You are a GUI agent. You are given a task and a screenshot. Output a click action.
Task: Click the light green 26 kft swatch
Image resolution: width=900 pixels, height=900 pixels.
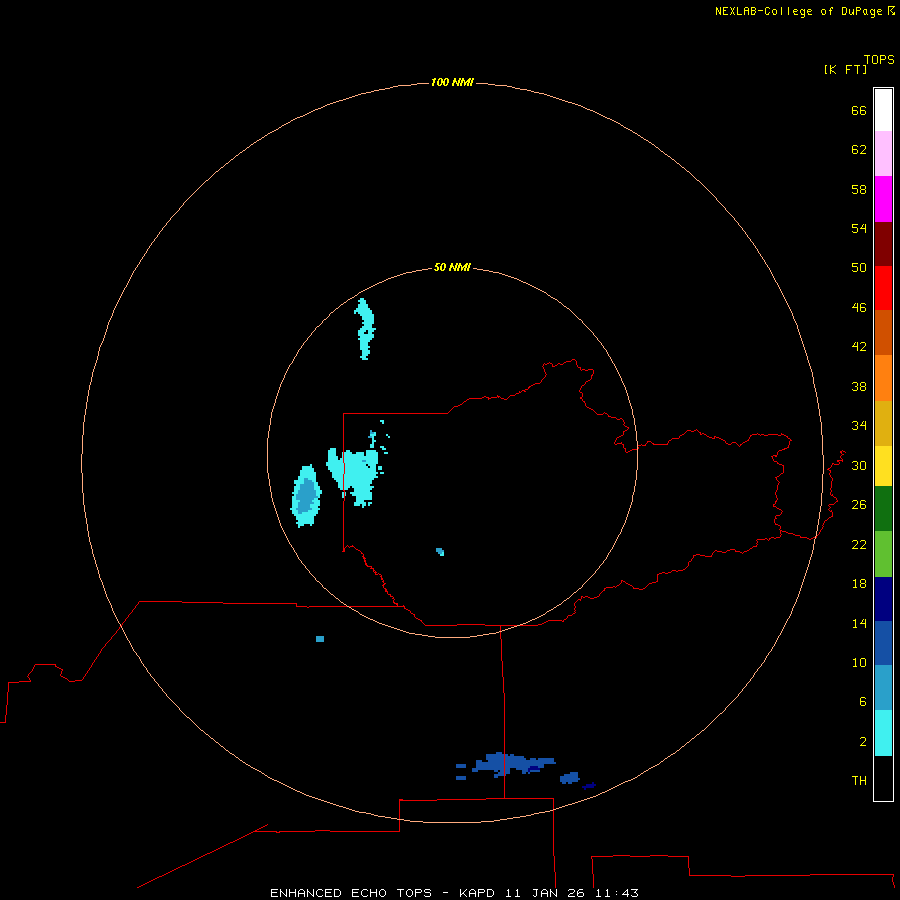pyautogui.click(x=883, y=553)
